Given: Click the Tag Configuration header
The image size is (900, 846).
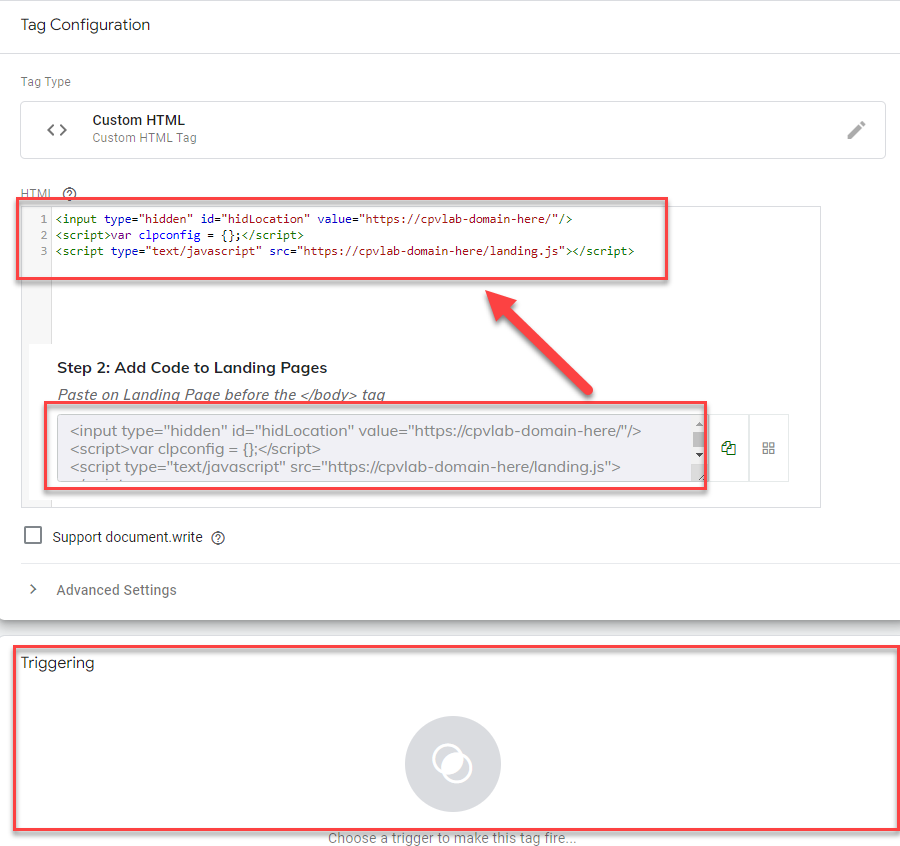Looking at the screenshot, I should (85, 25).
